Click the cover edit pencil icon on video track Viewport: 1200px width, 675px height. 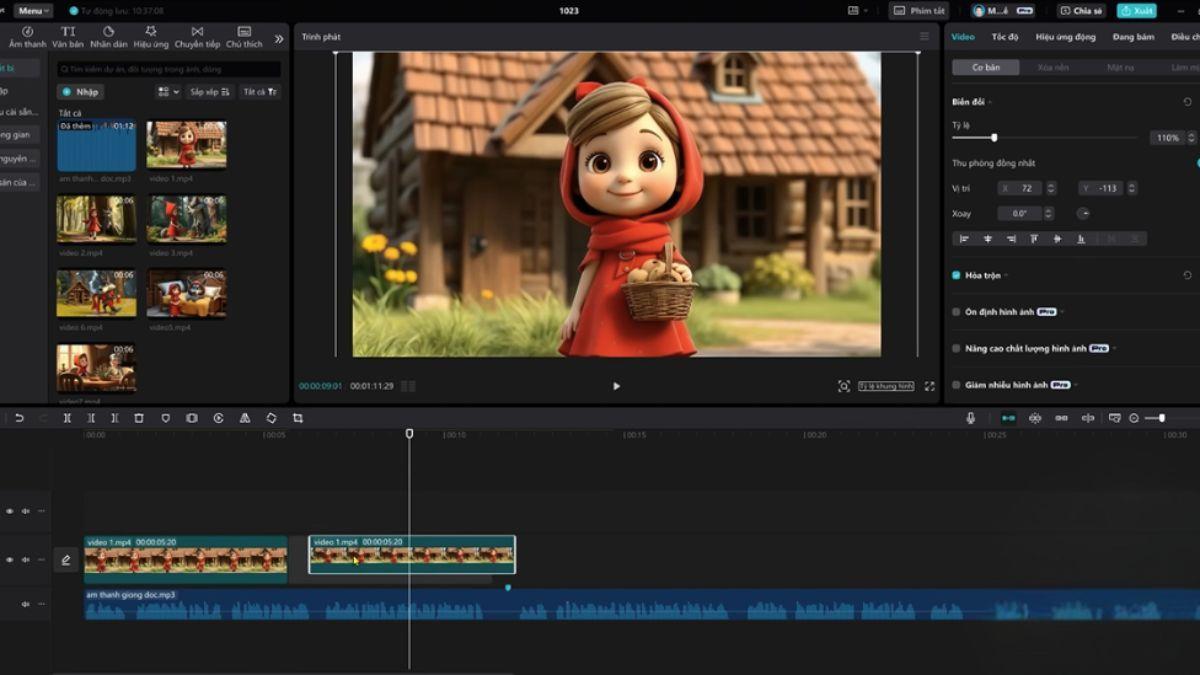66,560
